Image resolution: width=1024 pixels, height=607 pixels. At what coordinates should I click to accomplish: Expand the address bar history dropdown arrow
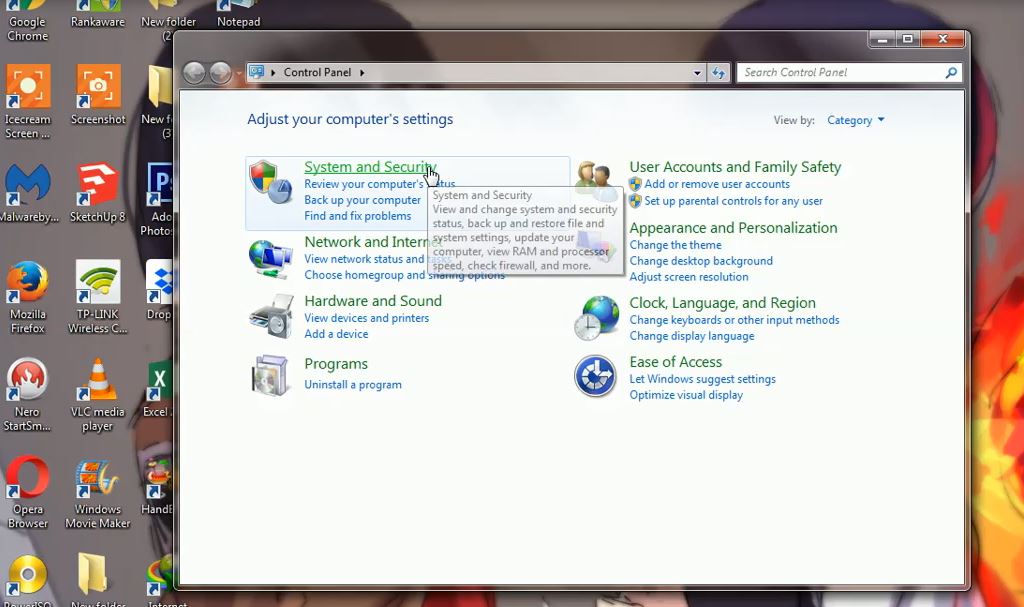click(x=697, y=73)
